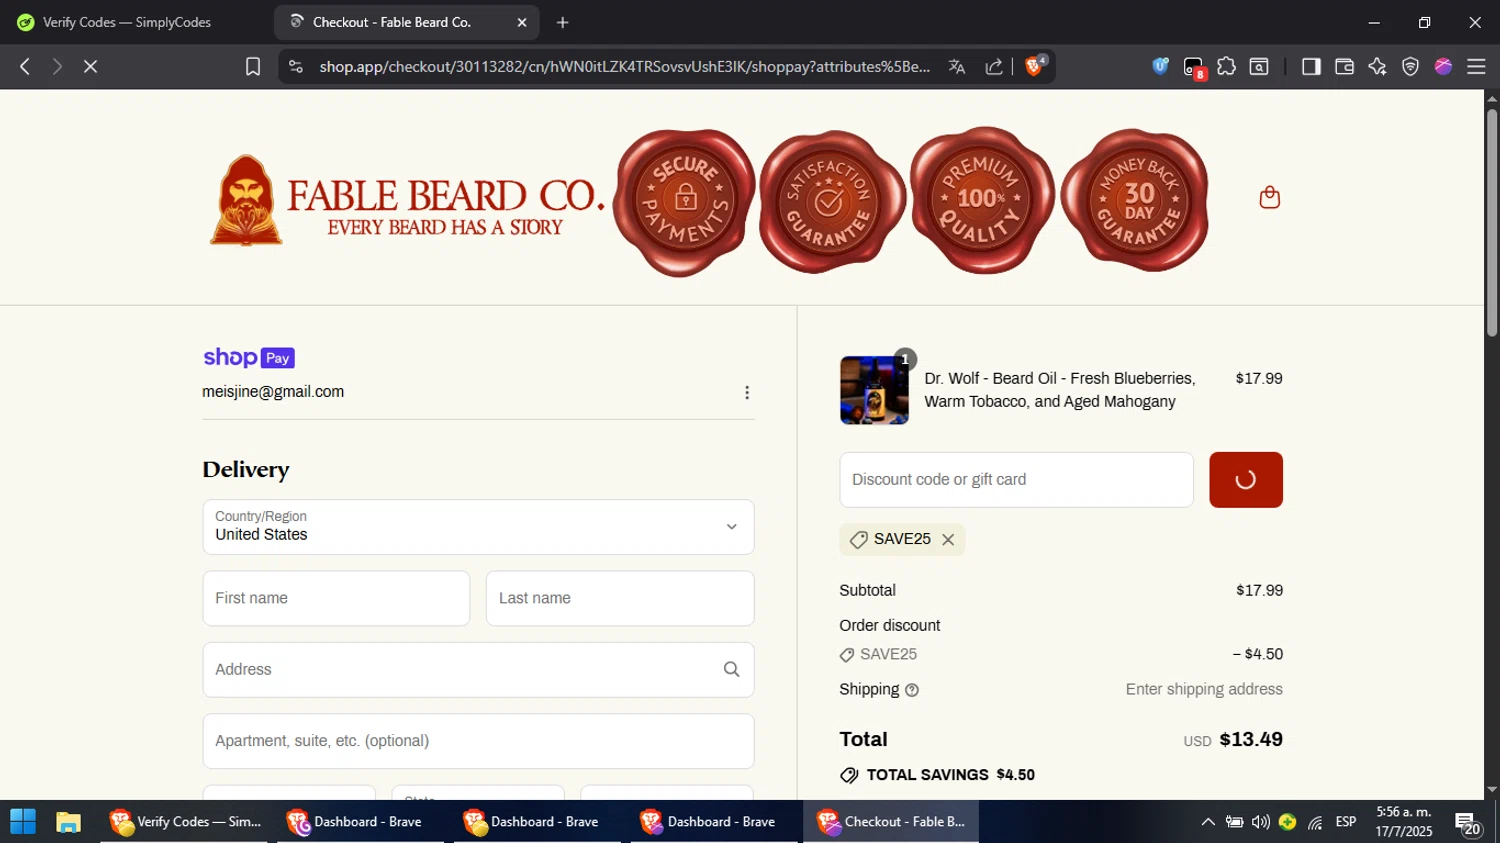Open the Bitwarden shield extension icon
The image size is (1500, 843).
(1160, 66)
